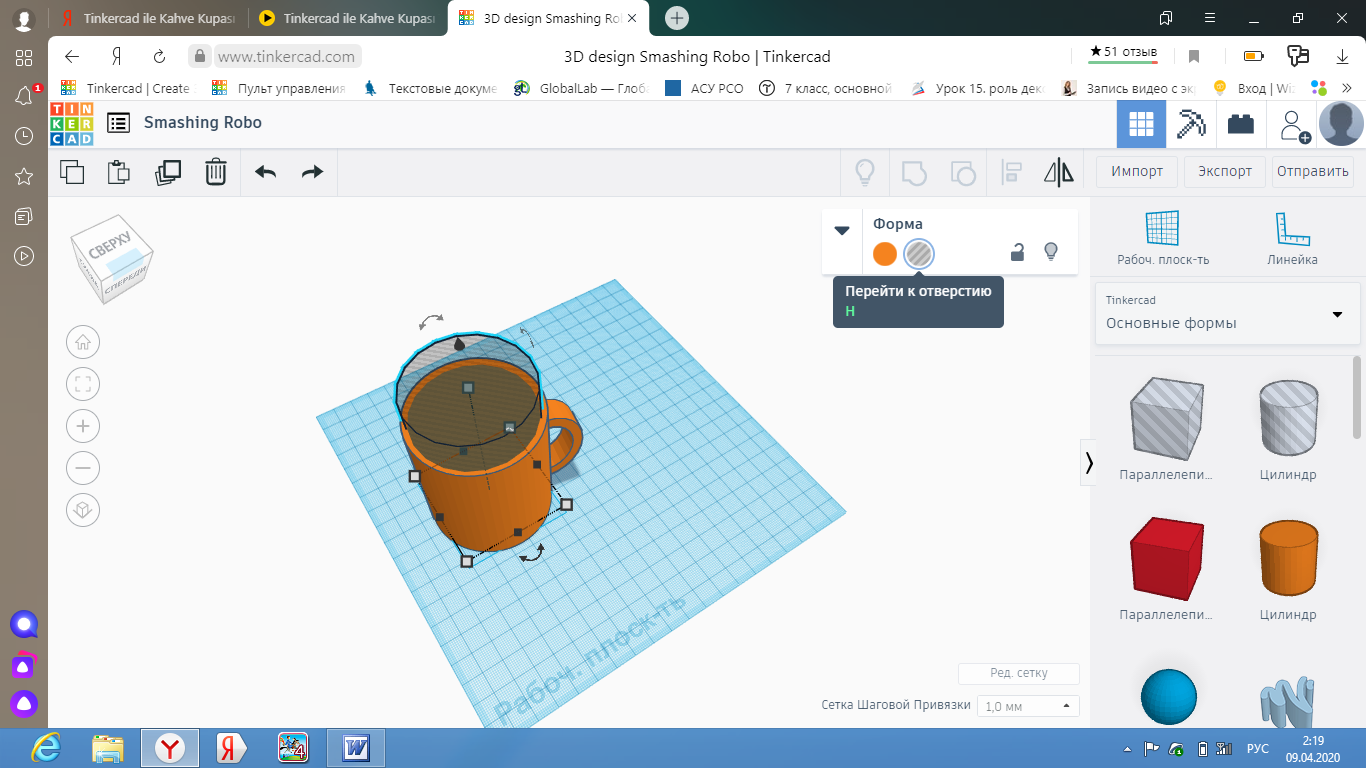Pick the blue sphere shape
The image size is (1366, 768).
1168,697
